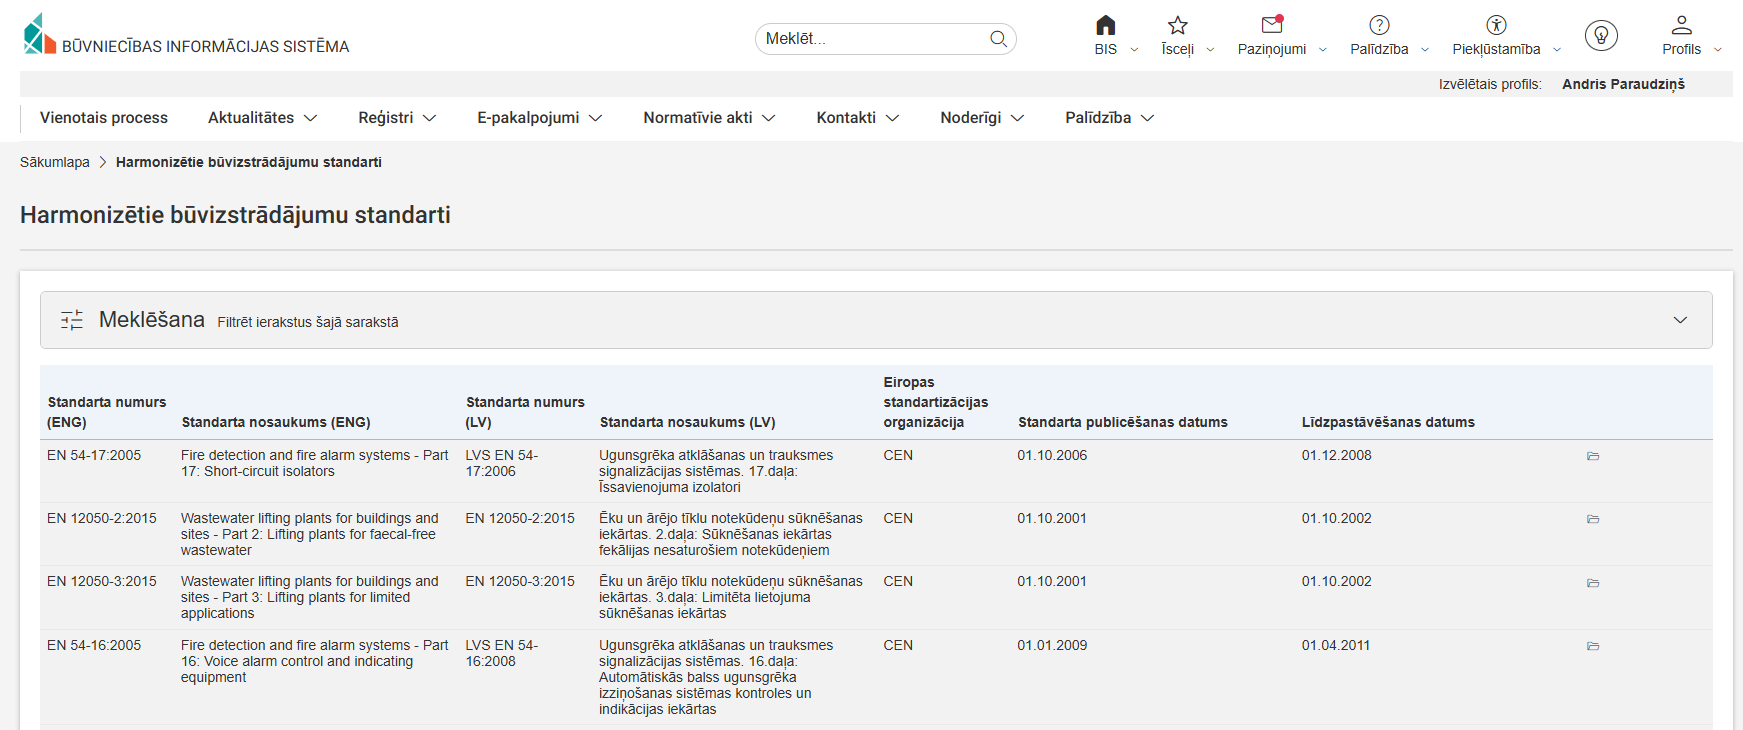Expand Profils dropdown arrow

1718,50
